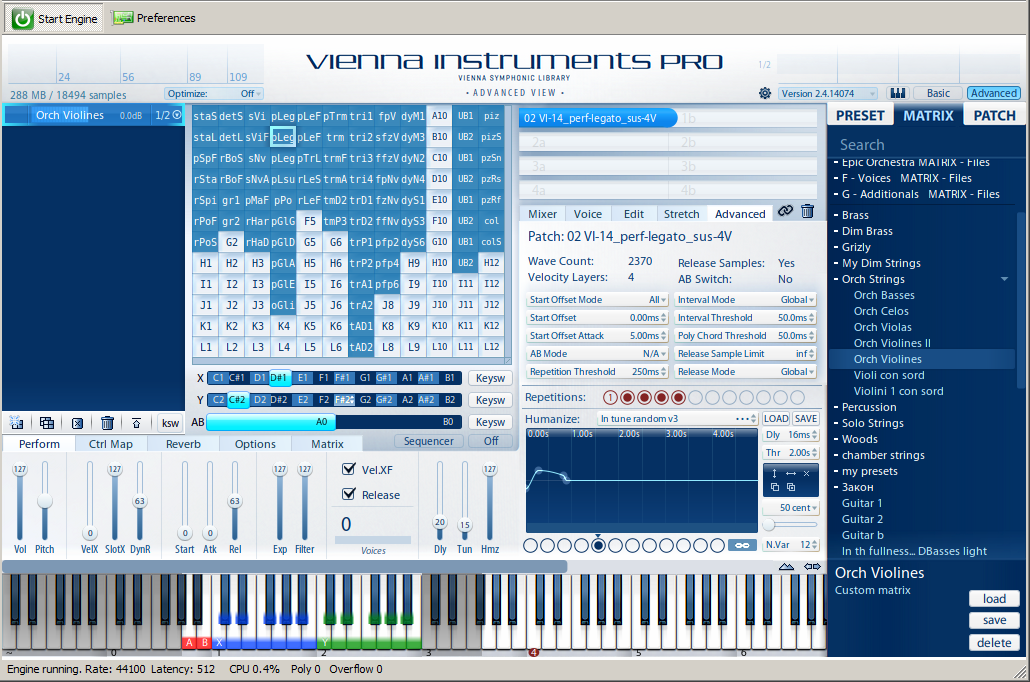Click the link button beside the Humanize slots

pyautogui.click(x=742, y=545)
